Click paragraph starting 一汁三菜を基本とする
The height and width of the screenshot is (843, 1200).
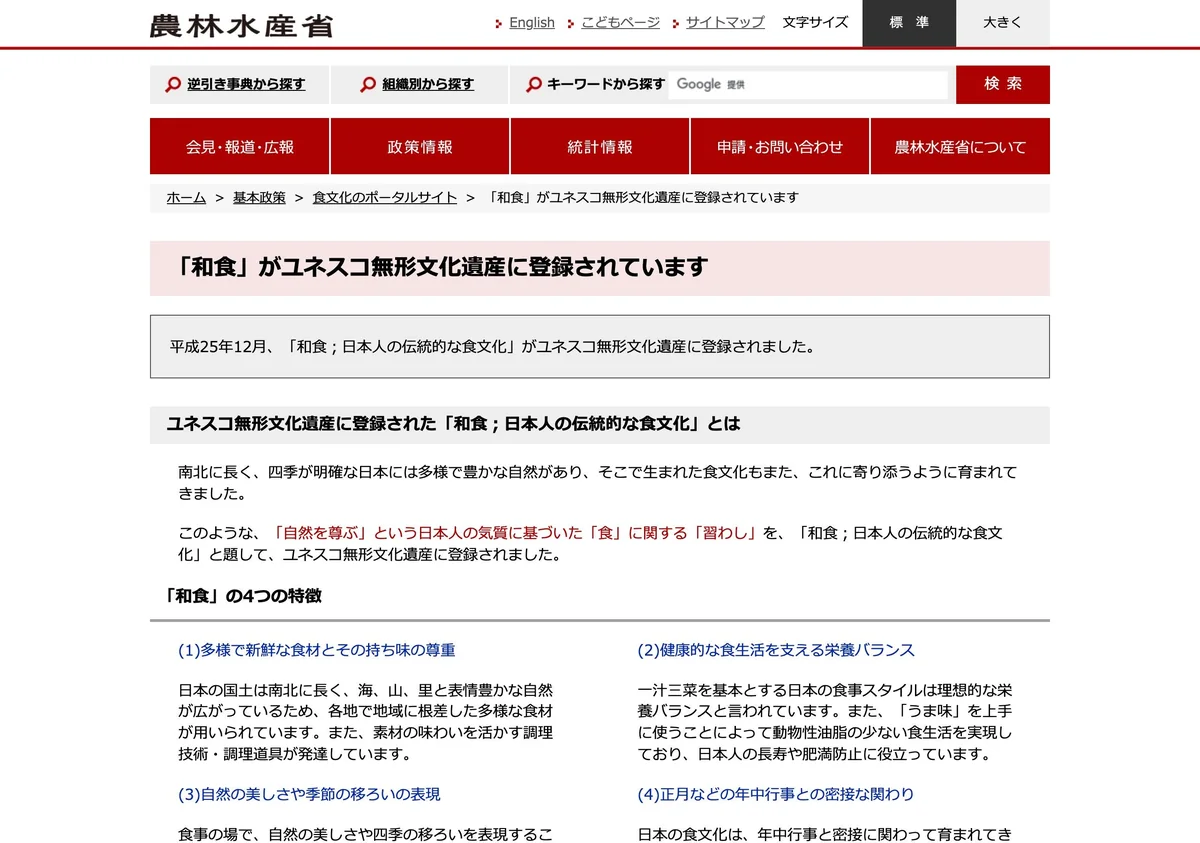click(825, 722)
